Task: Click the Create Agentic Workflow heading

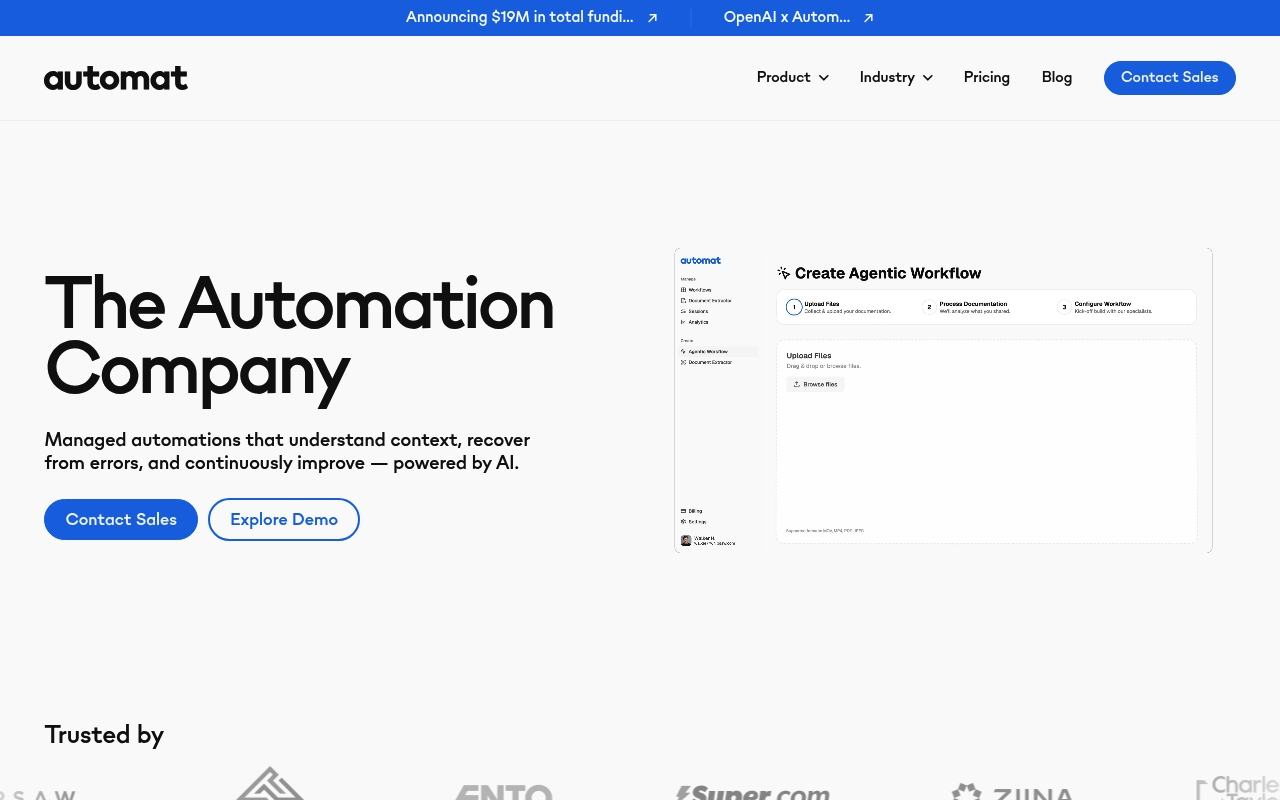Action: tap(888, 273)
